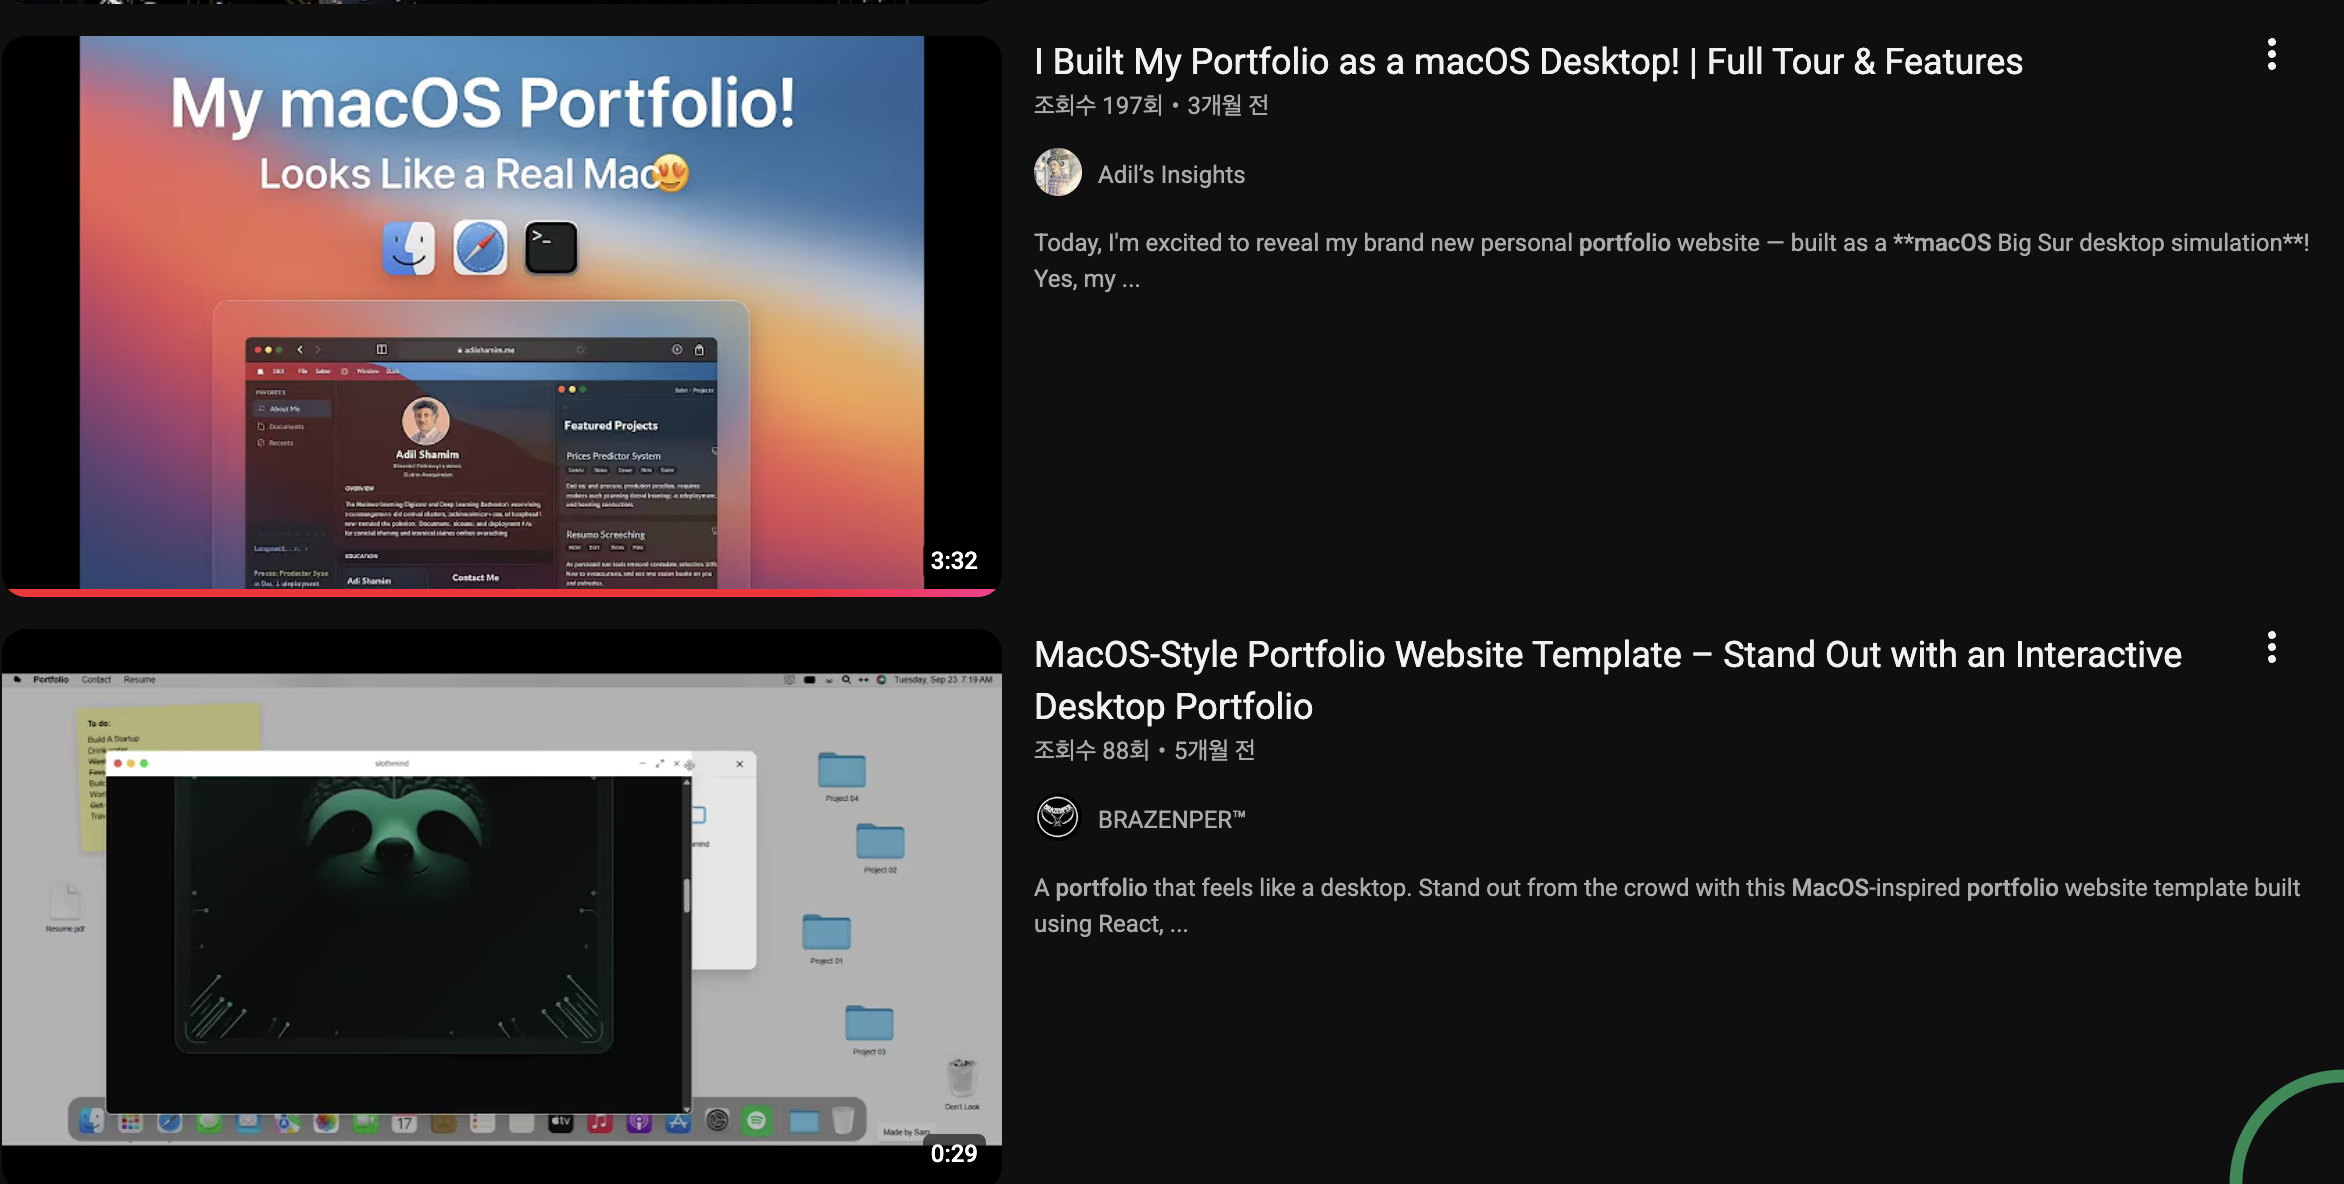This screenshot has height=1184, width=2344.
Task: Click the red watch-progress bar under first thumbnail
Action: 500,592
